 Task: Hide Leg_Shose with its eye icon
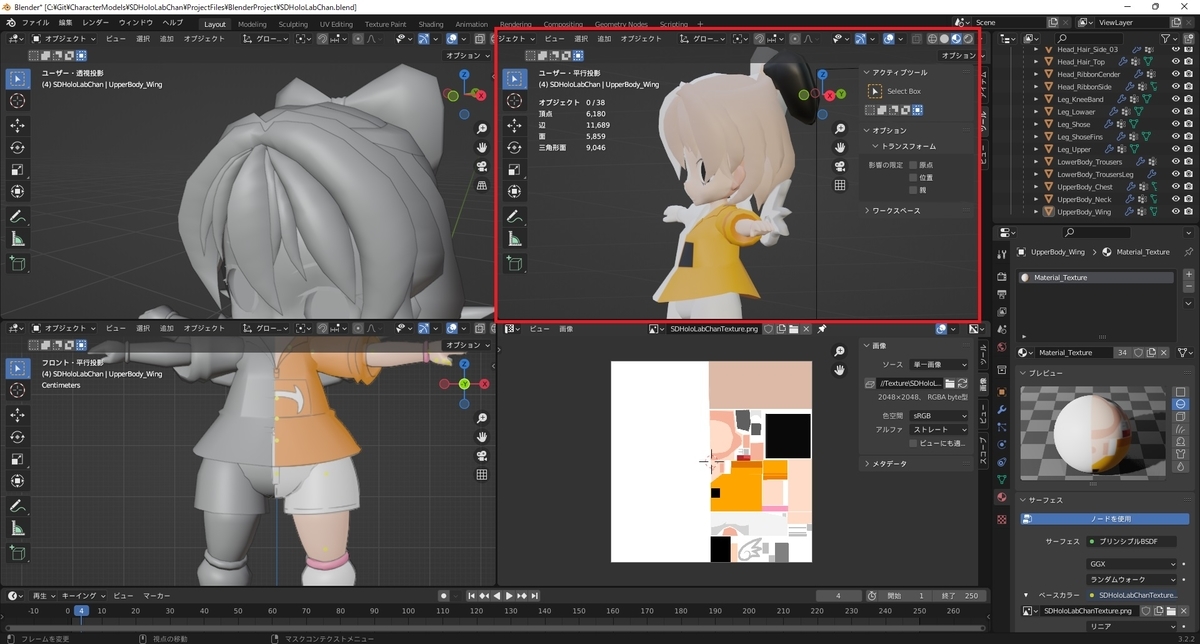click(1176, 124)
